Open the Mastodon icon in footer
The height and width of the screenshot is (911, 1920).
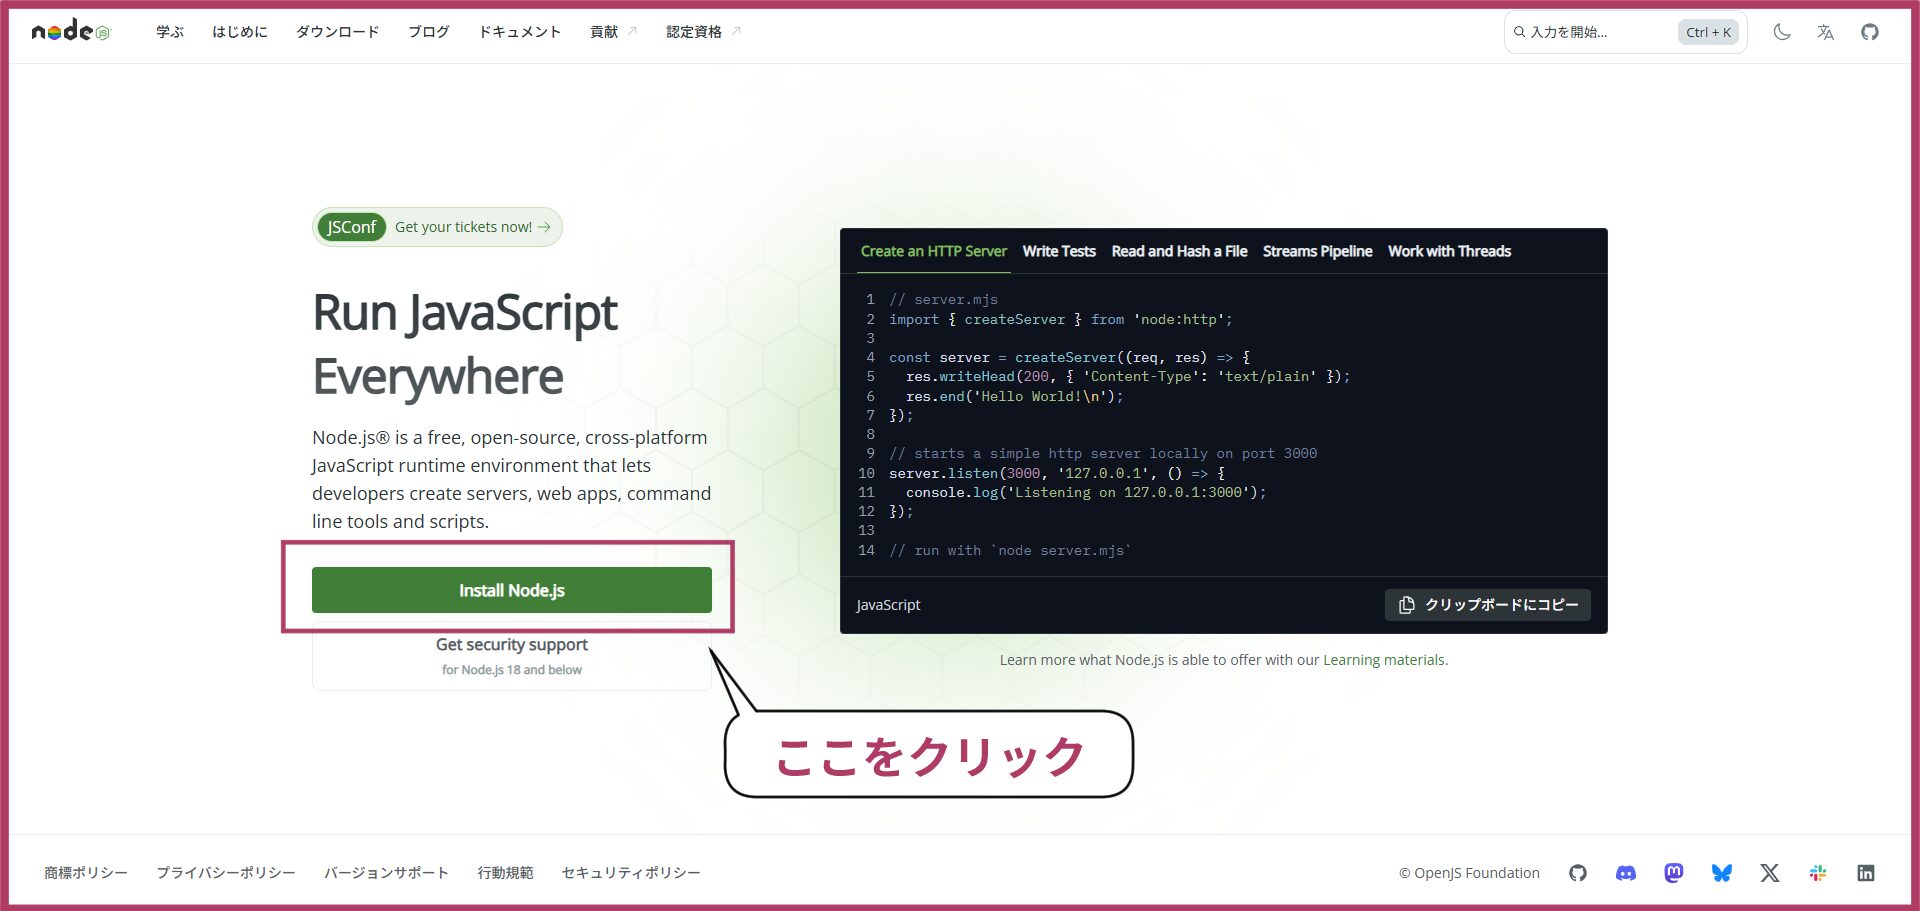1674,873
